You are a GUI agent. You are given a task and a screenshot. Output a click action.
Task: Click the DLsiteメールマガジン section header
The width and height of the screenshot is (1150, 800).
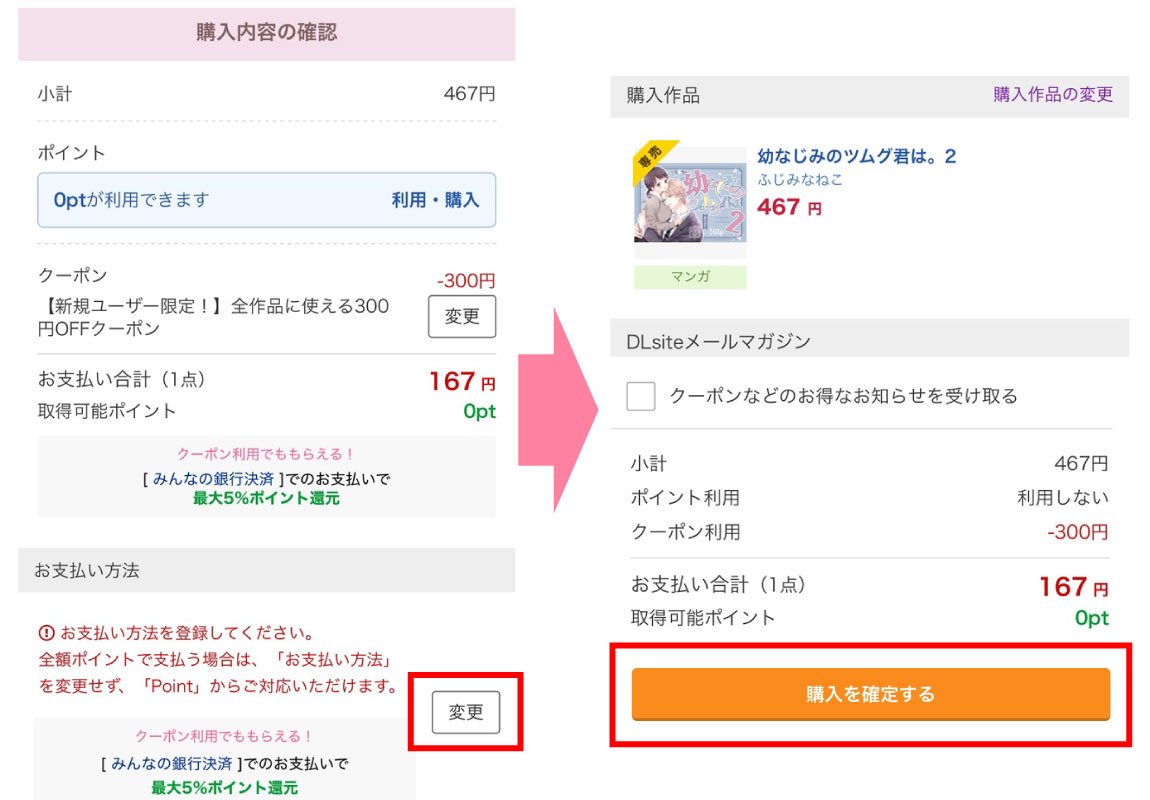(x=718, y=341)
